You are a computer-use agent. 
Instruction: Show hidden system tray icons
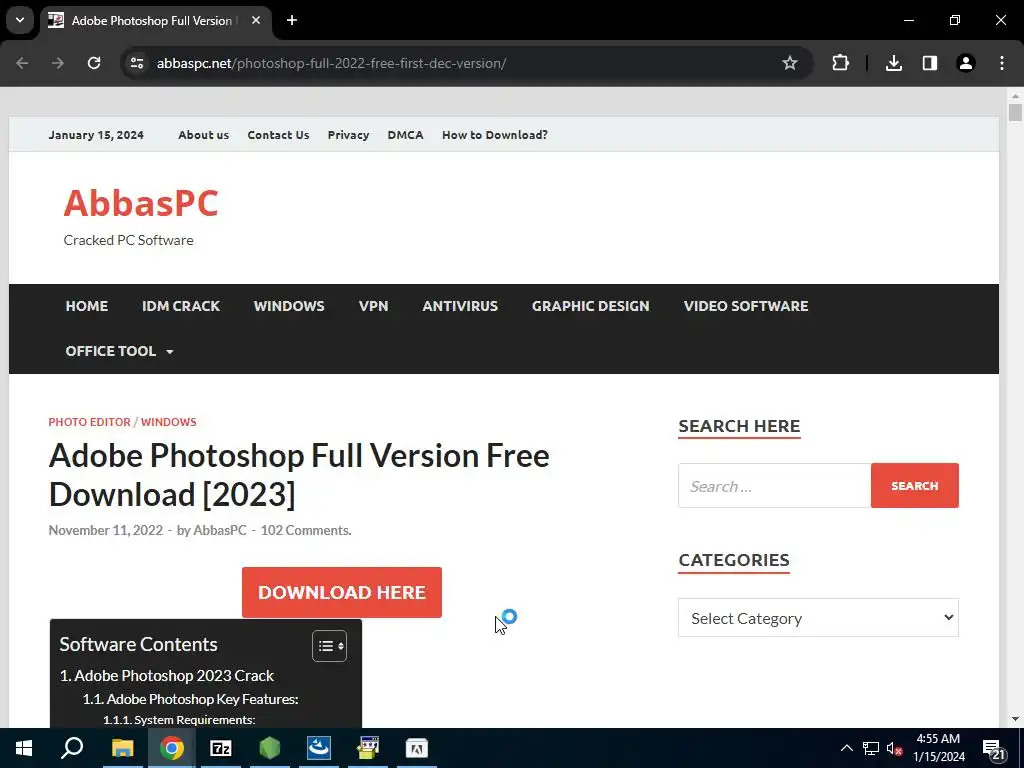(846, 748)
